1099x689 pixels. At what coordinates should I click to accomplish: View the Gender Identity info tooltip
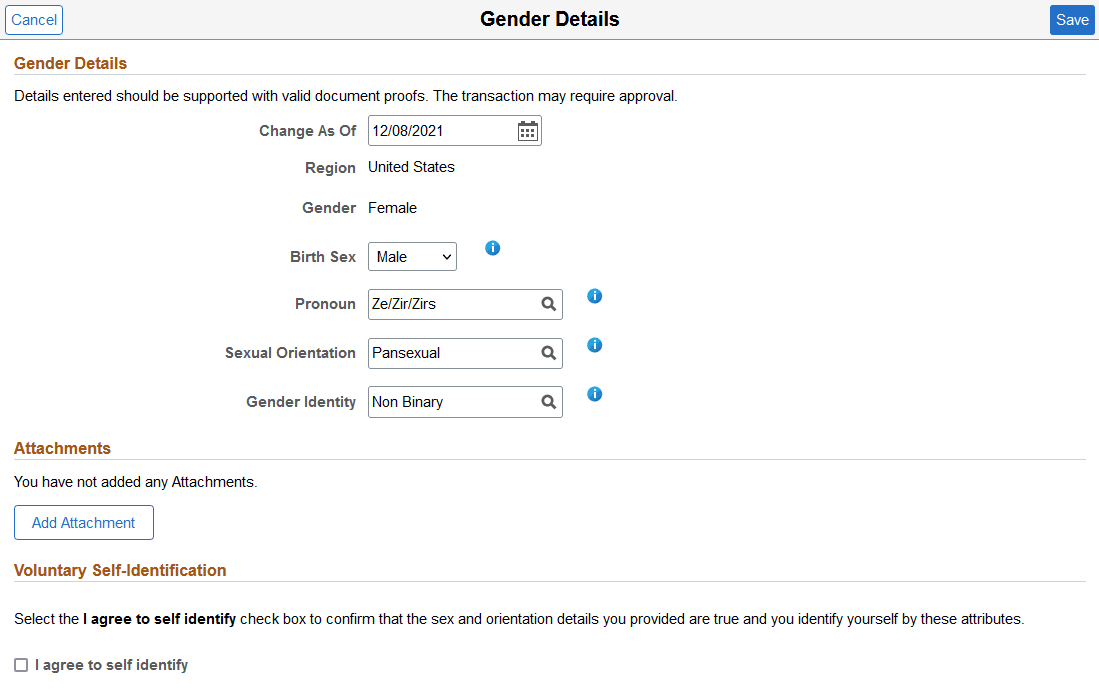pyautogui.click(x=594, y=394)
